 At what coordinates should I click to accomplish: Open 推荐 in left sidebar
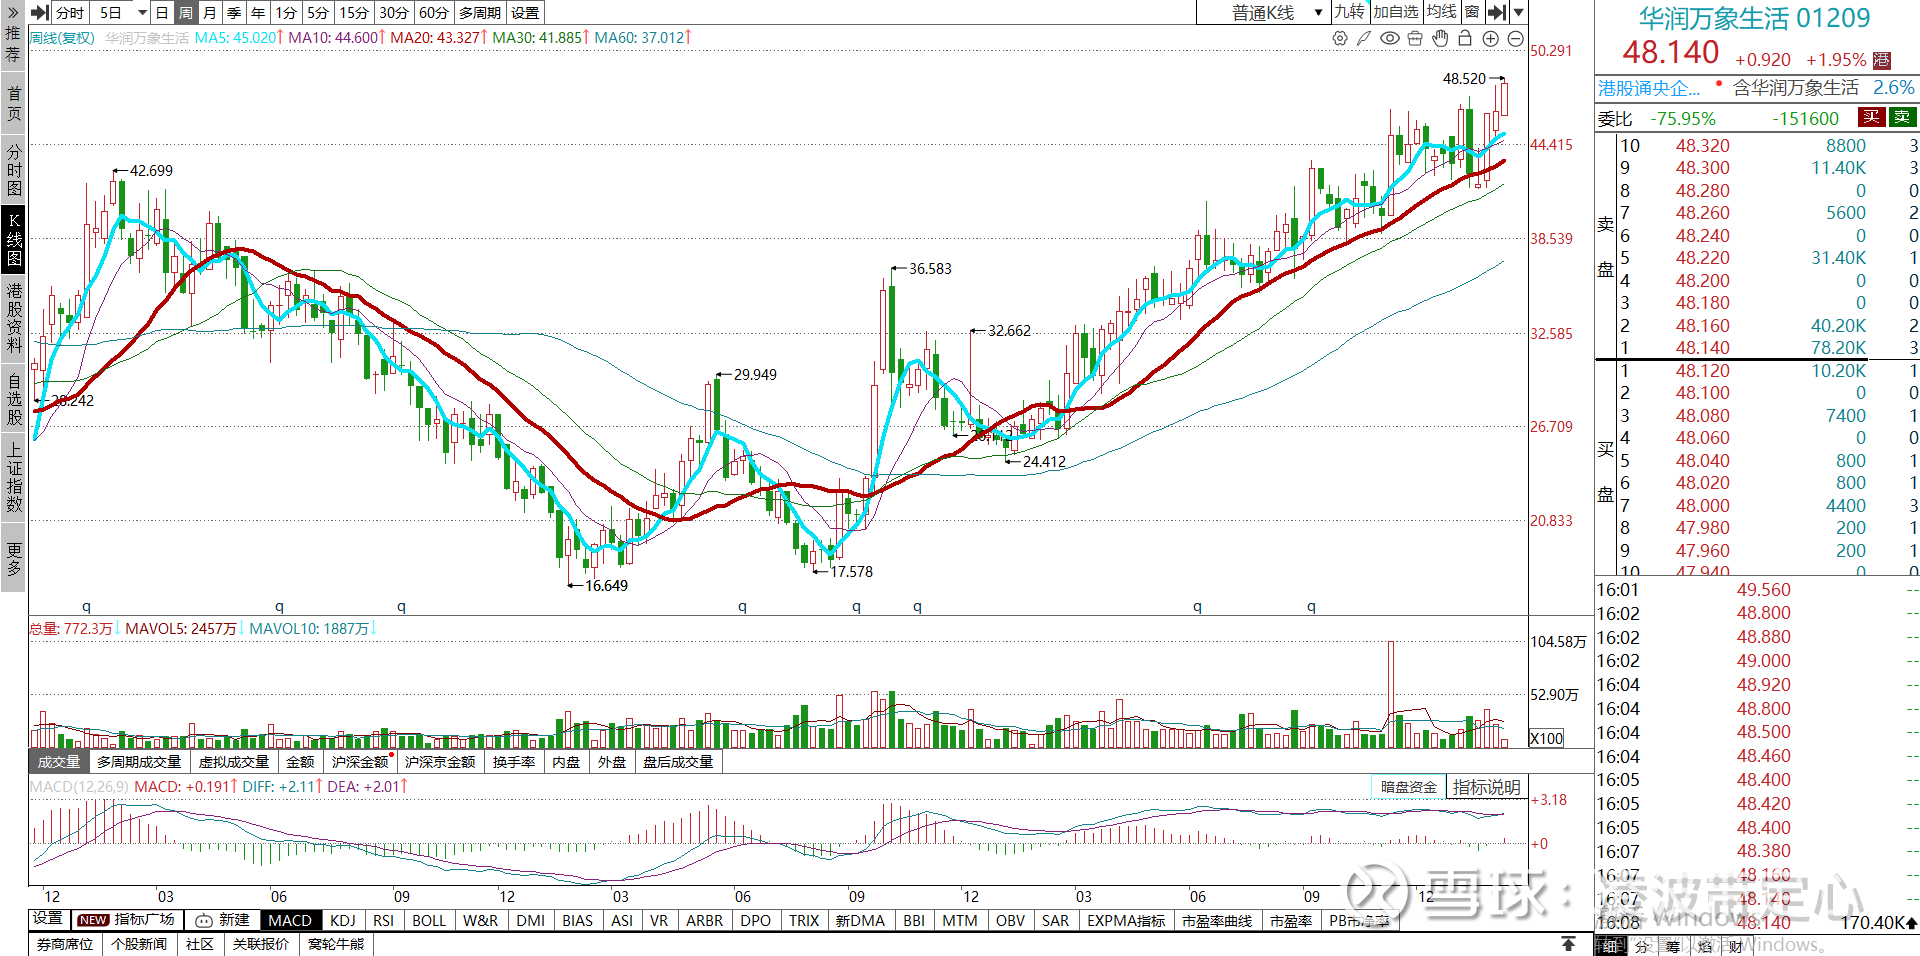[13, 45]
